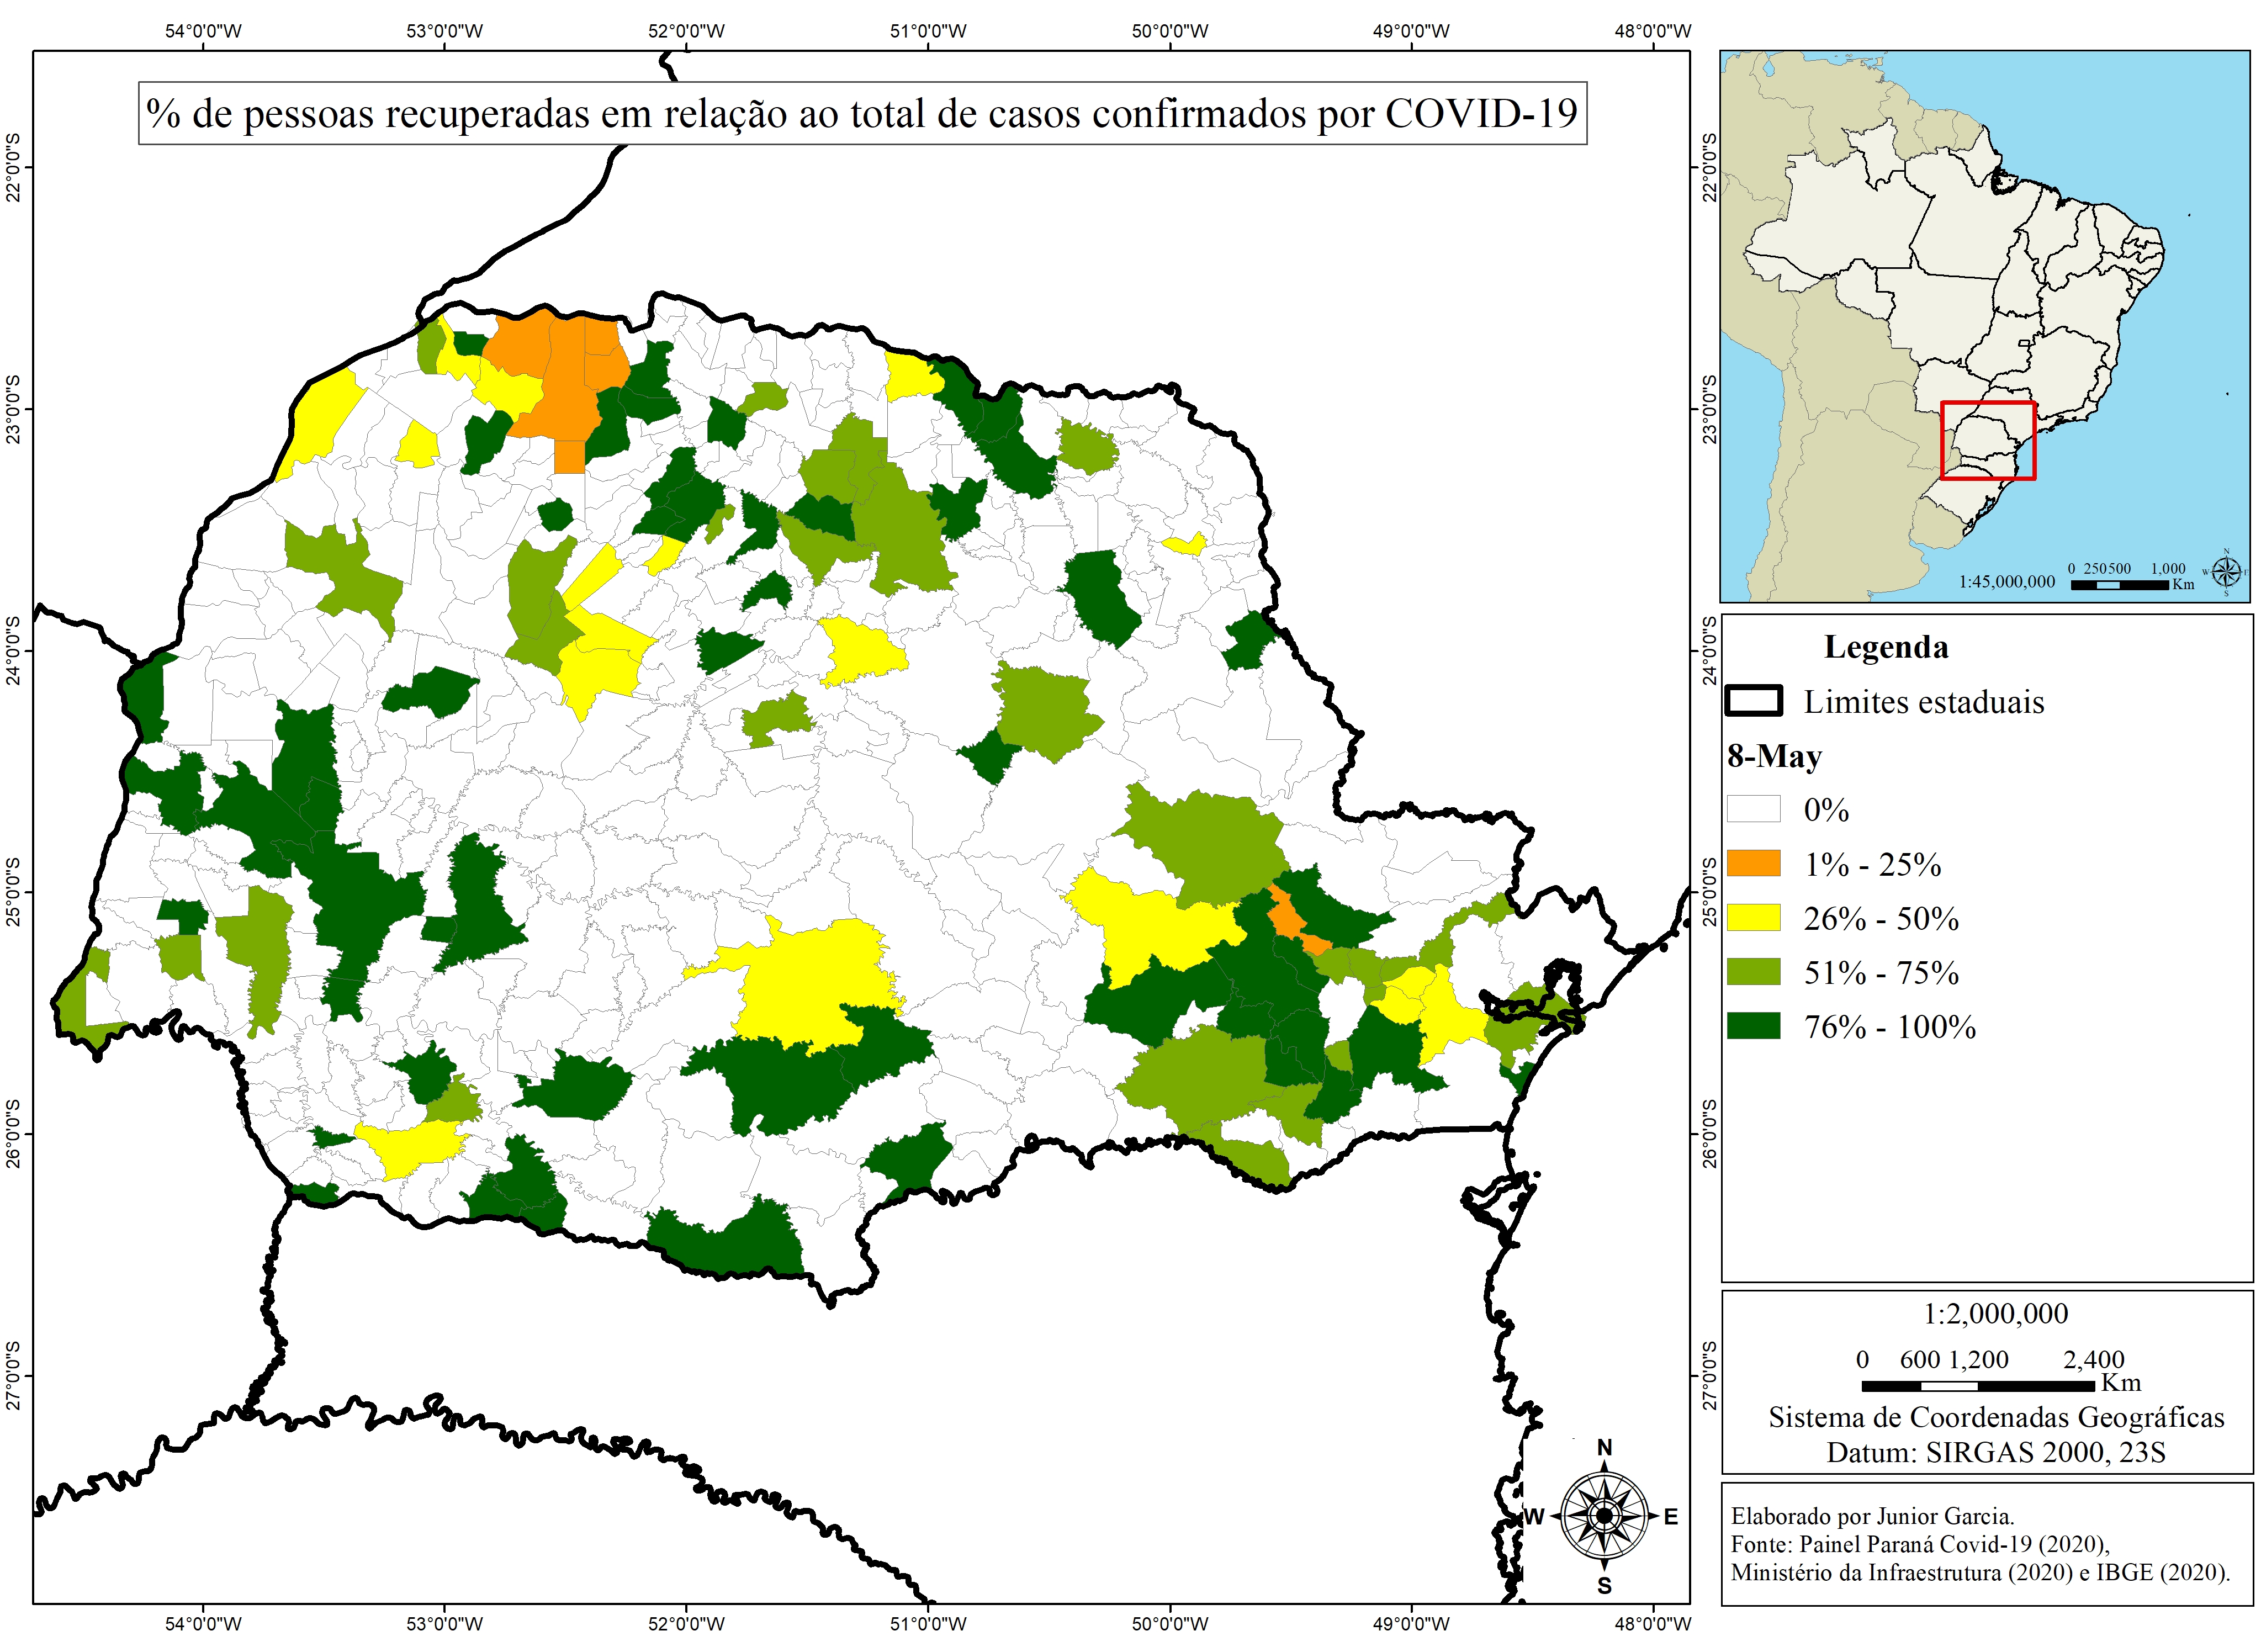Click the yellow 26% - 50% legend swatch

click(1753, 917)
